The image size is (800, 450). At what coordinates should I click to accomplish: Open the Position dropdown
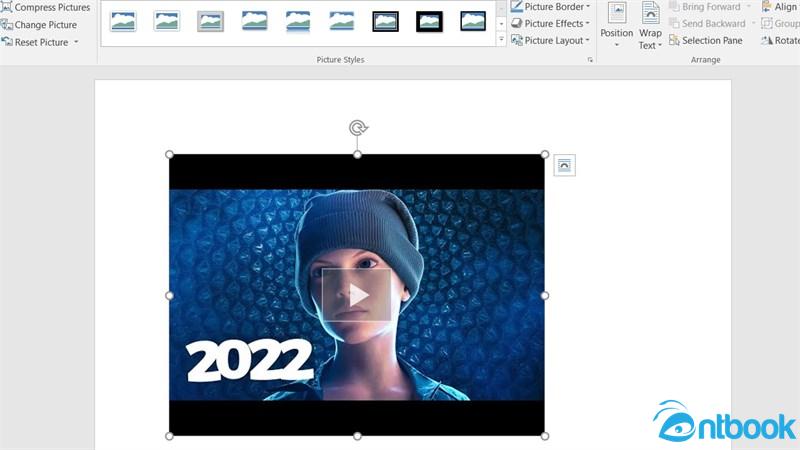coord(616,26)
